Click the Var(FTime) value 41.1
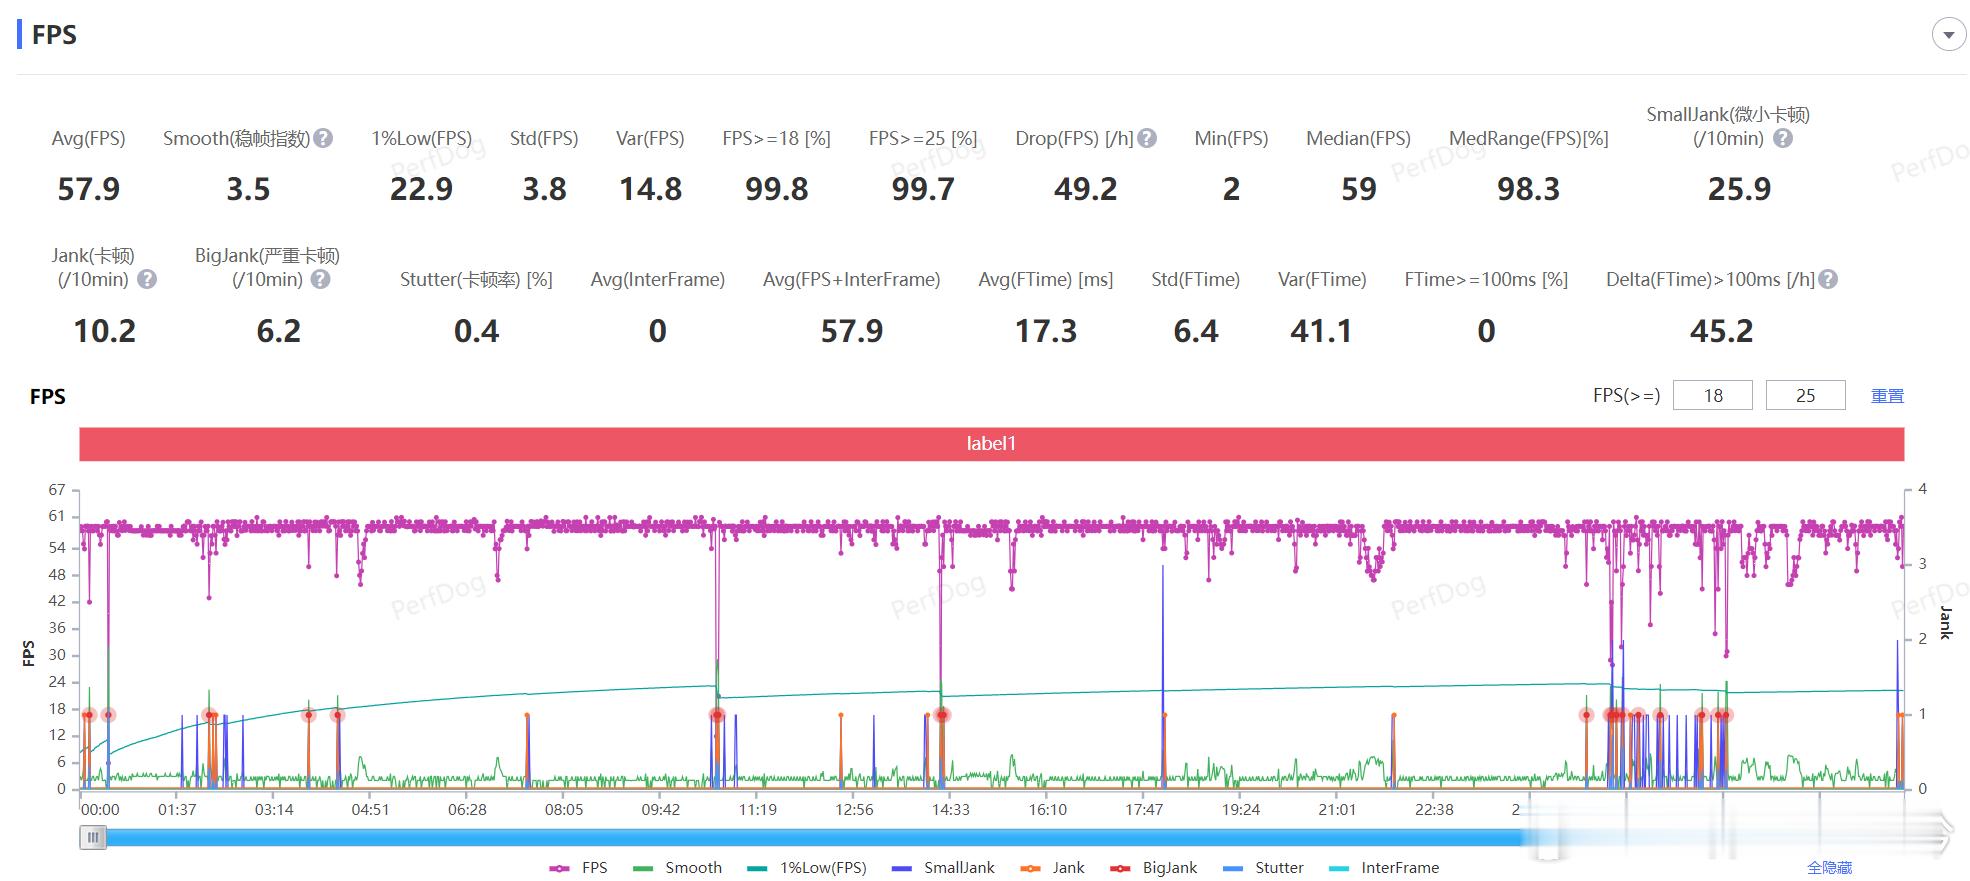Image resolution: width=1970 pixels, height=881 pixels. point(1321,331)
